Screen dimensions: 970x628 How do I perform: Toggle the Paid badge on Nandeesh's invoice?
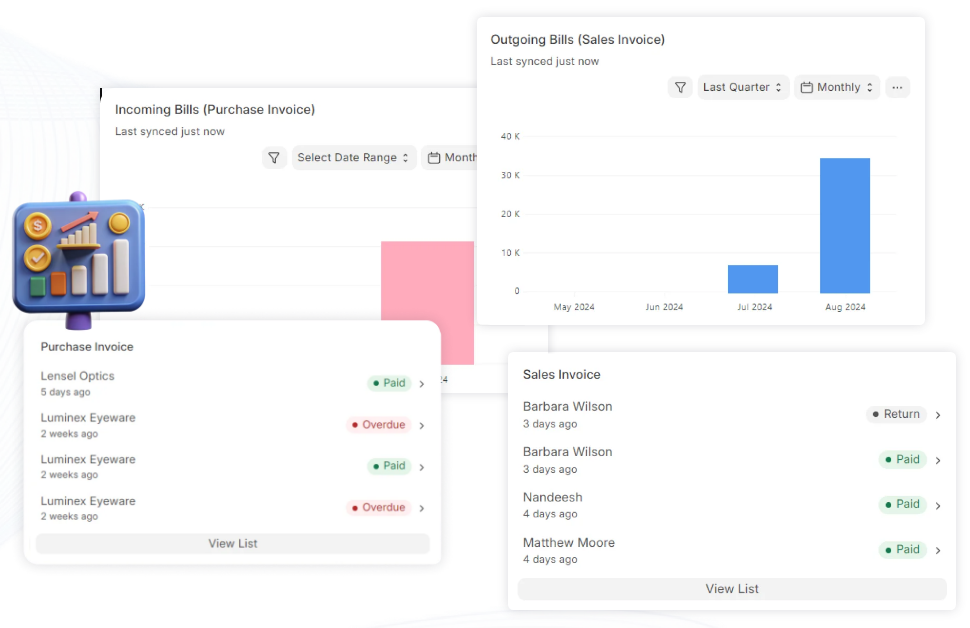[x=903, y=504]
